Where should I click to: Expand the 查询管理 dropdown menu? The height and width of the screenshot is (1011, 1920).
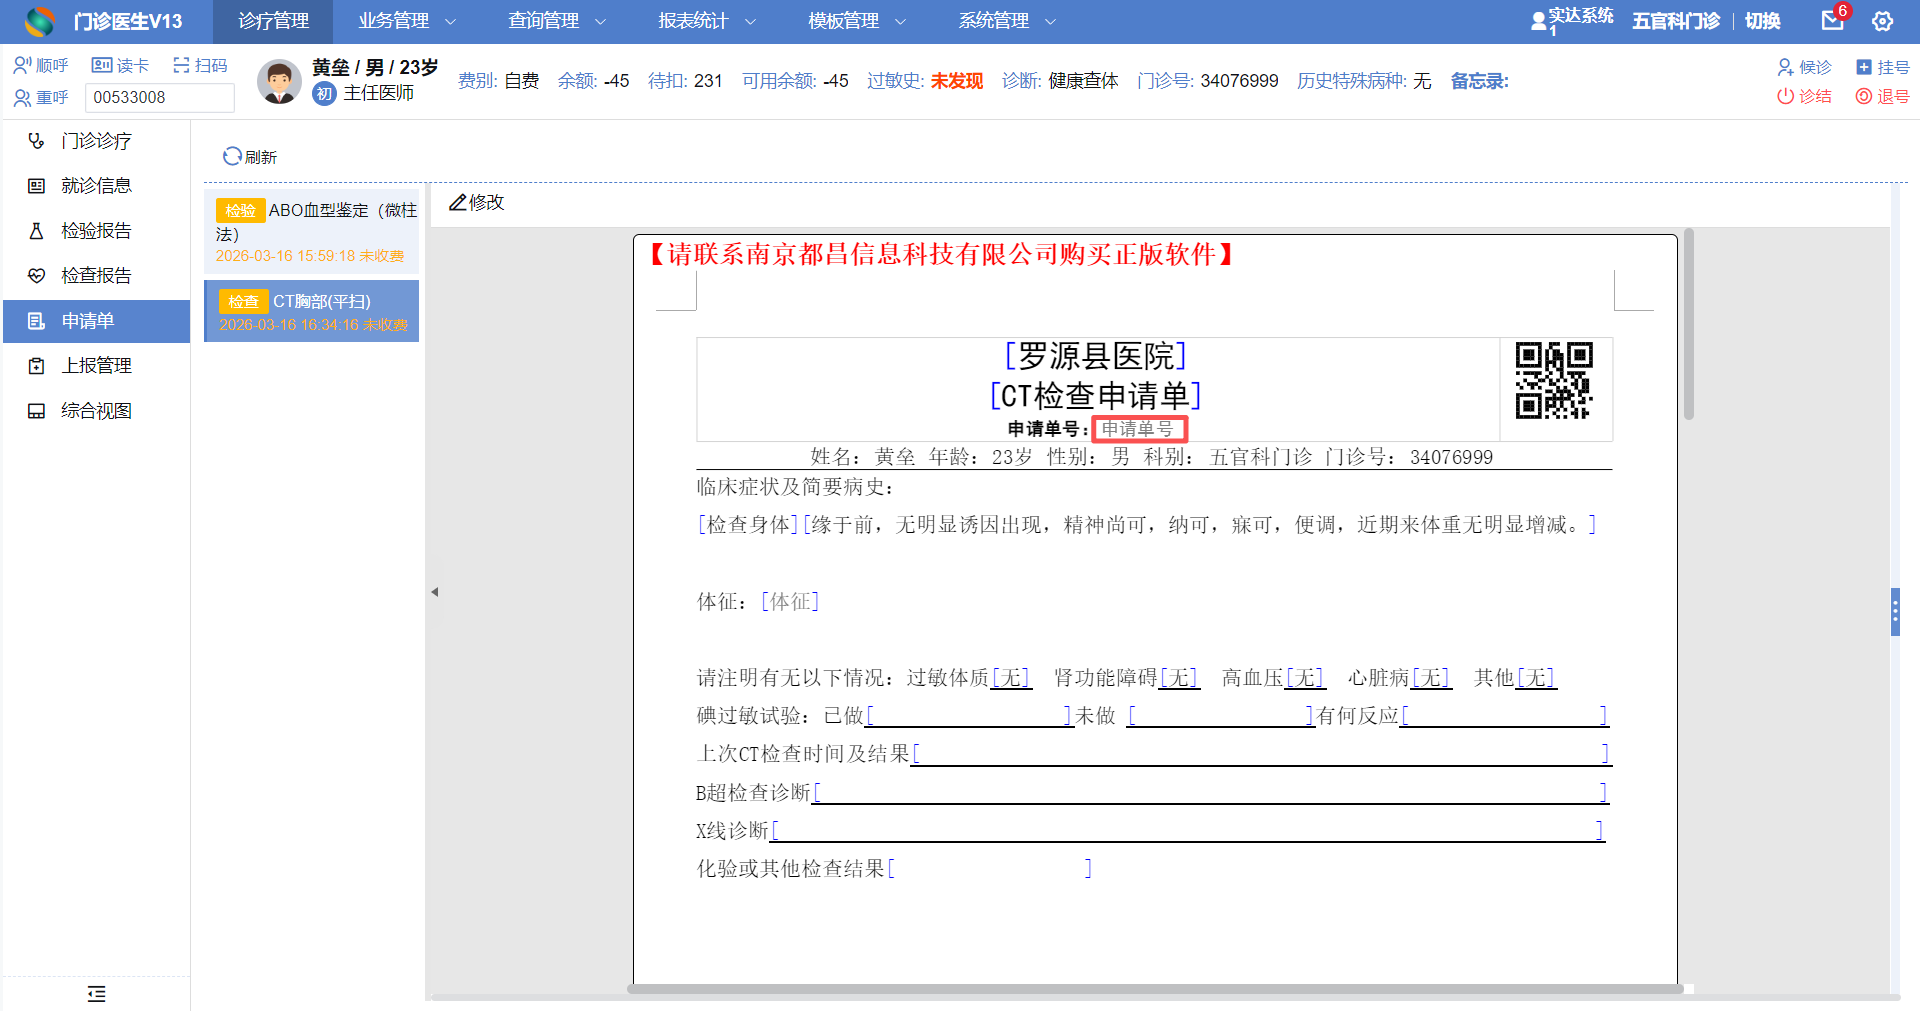[557, 21]
